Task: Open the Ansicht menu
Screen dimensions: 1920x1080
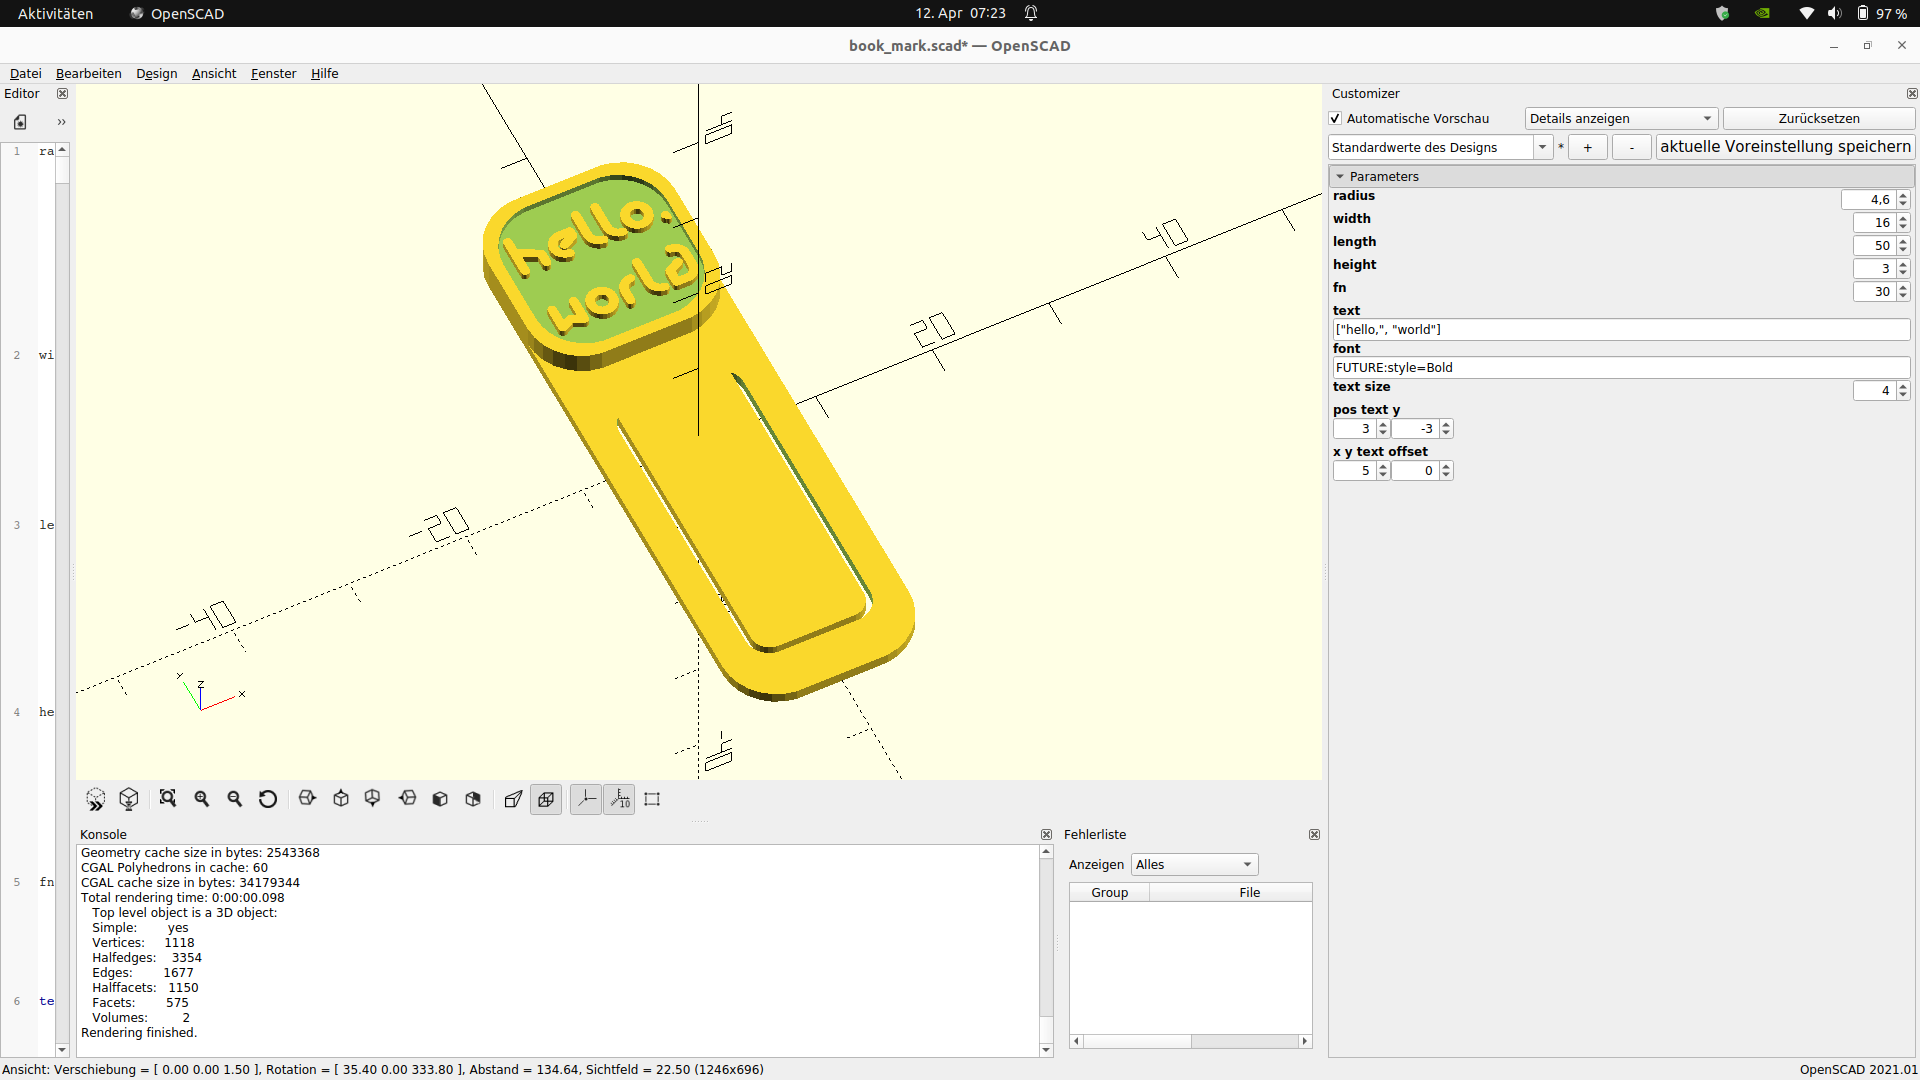Action: pos(213,73)
